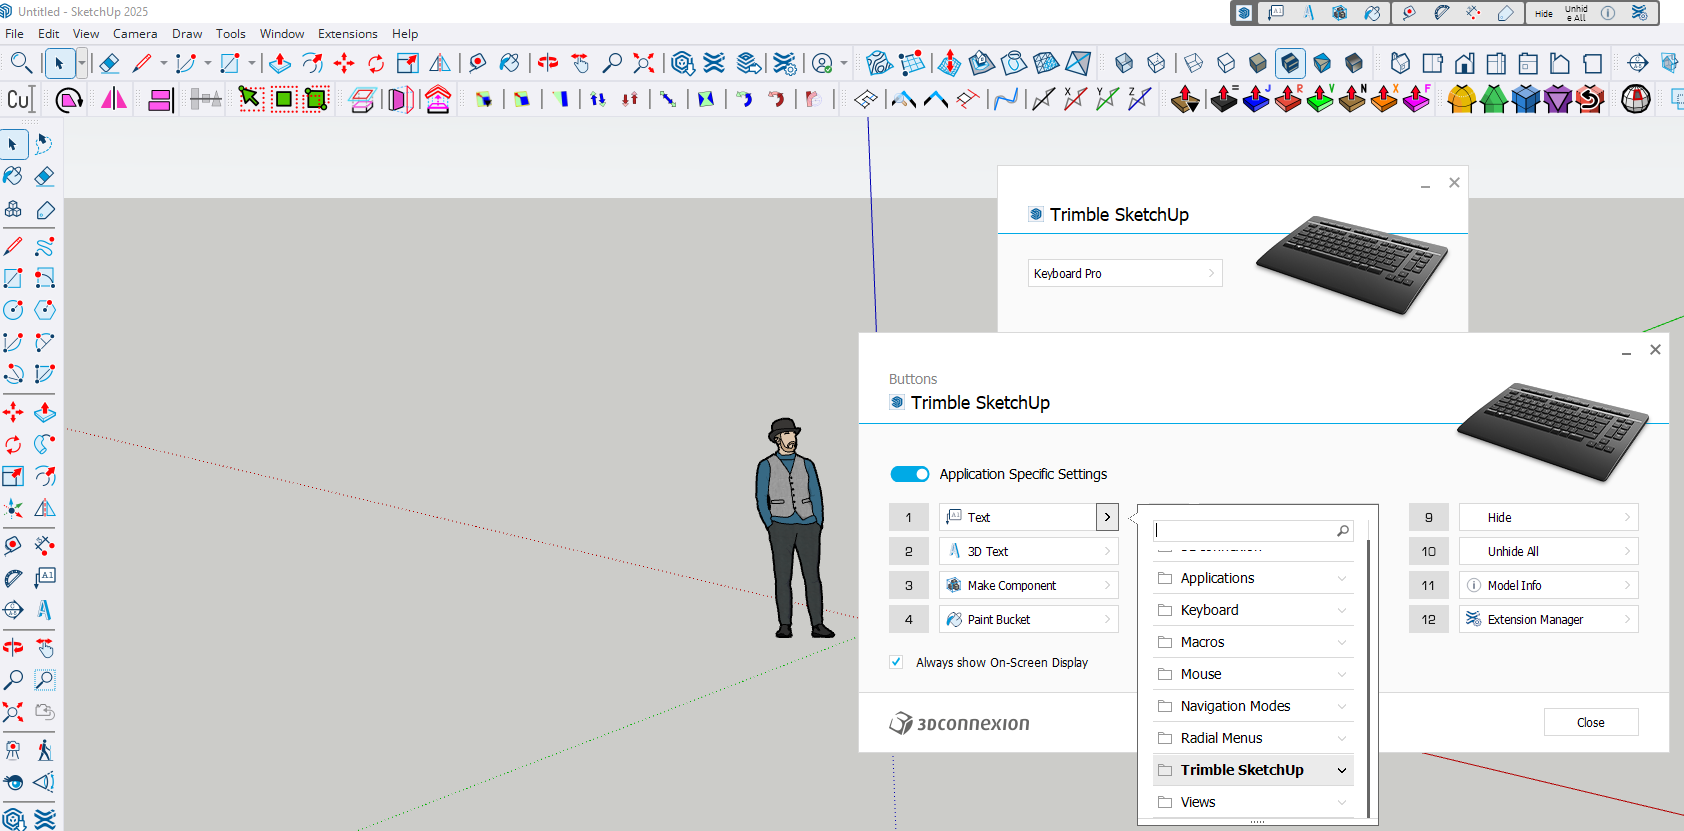Select Rotated Rectangle tool in left toolbar
Image resolution: width=1684 pixels, height=831 pixels.
[x=44, y=278]
